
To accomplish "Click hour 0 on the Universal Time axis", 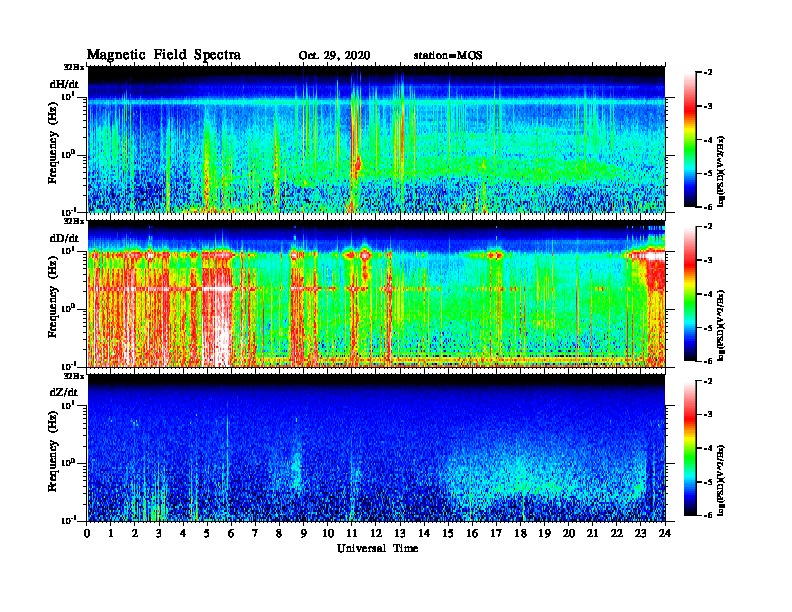I will click(x=87, y=534).
